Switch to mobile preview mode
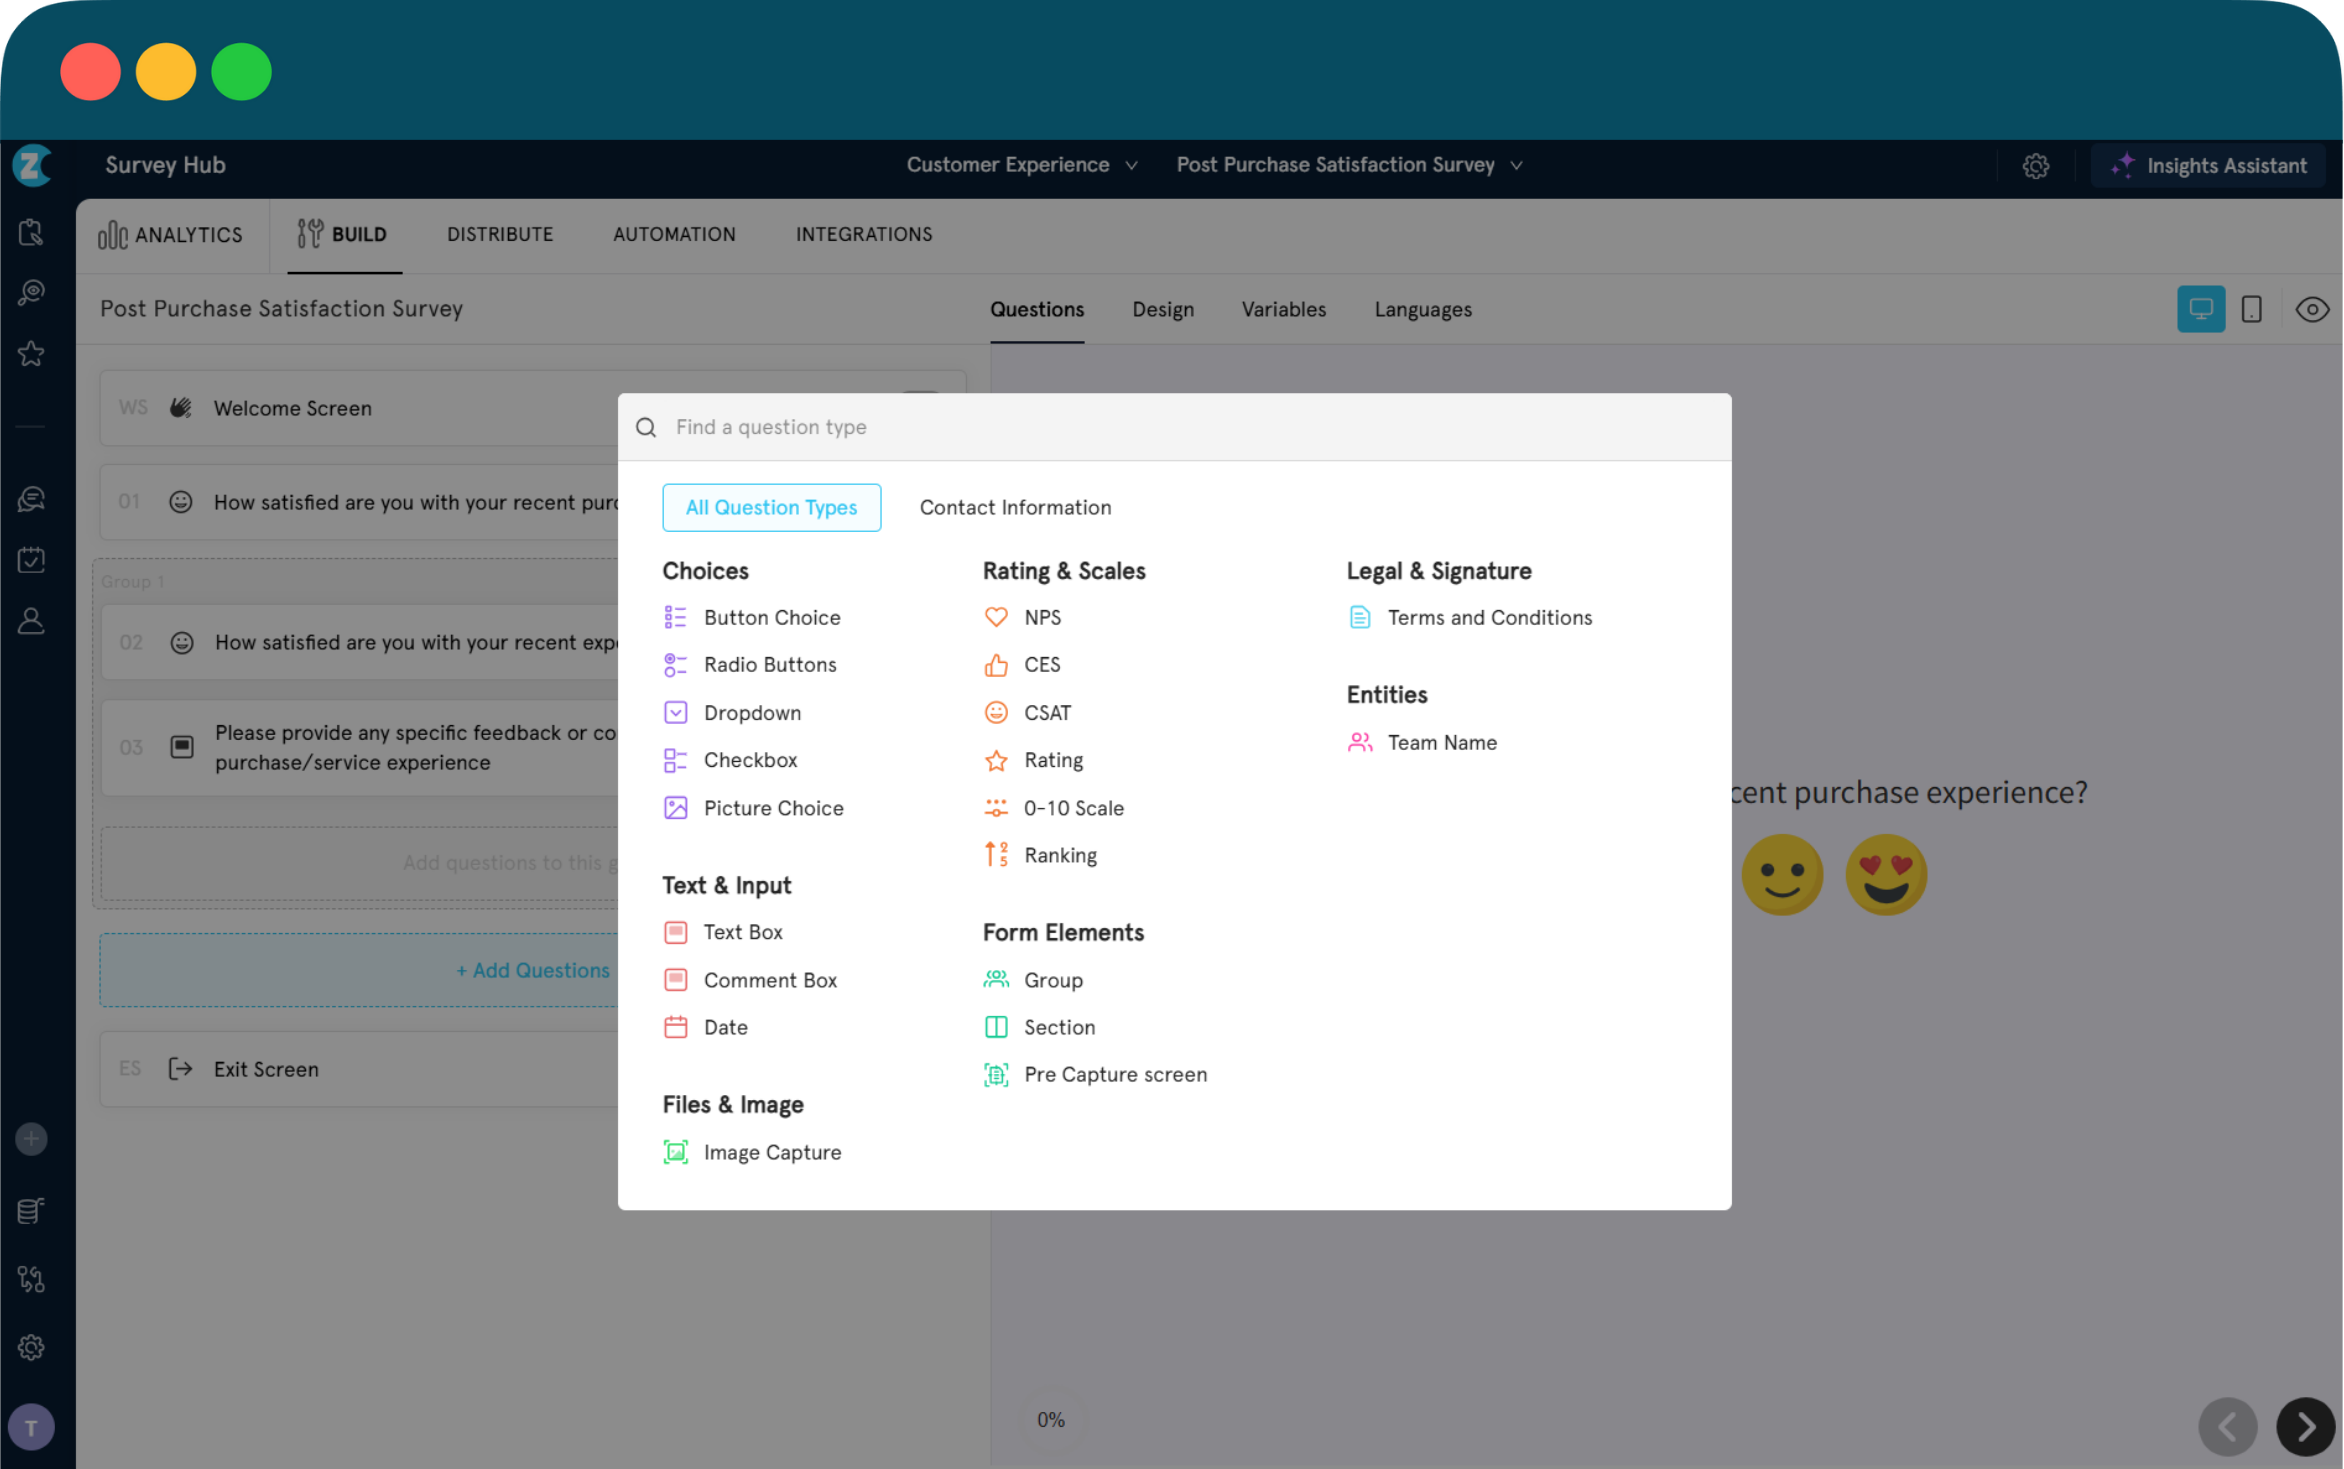Screen dimensions: 2344x1469 point(2251,310)
